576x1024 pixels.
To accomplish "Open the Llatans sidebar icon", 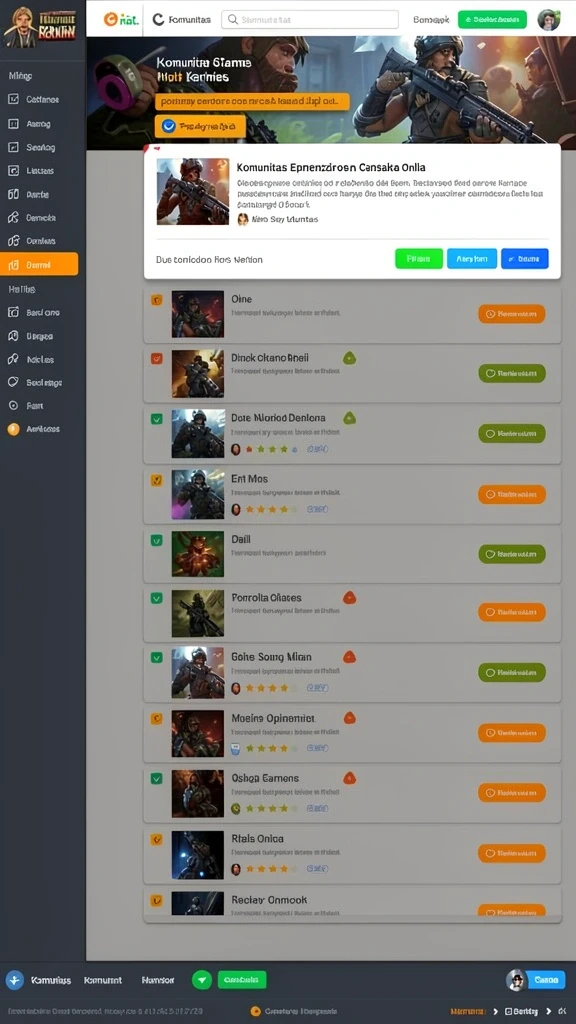I will 13,170.
